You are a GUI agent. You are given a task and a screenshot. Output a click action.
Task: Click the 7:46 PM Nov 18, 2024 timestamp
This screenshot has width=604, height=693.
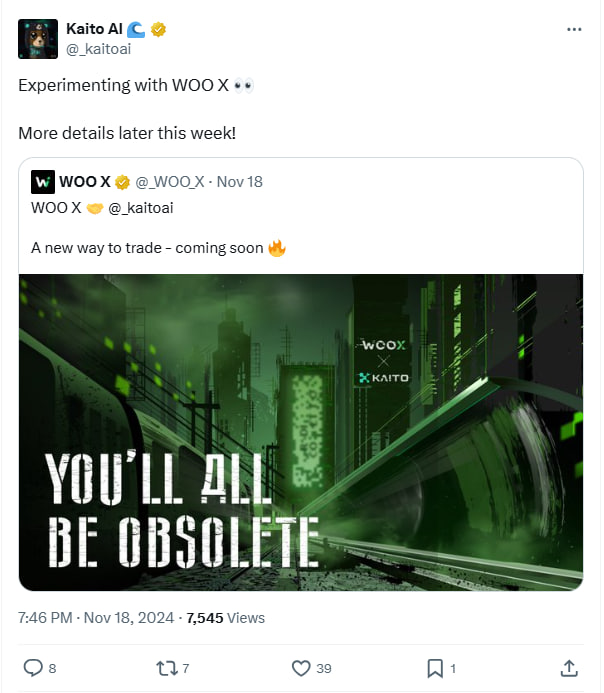(x=96, y=617)
